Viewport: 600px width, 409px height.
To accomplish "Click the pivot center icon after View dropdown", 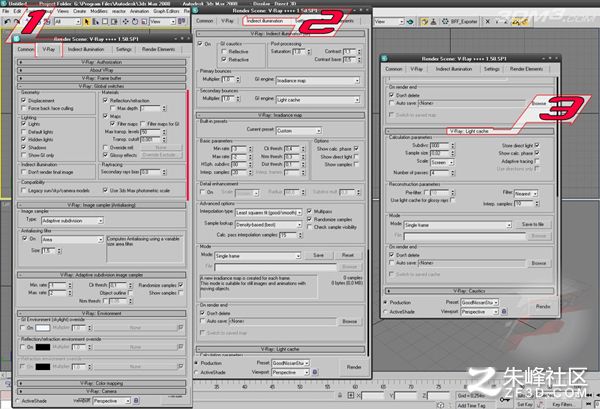I will (x=181, y=21).
